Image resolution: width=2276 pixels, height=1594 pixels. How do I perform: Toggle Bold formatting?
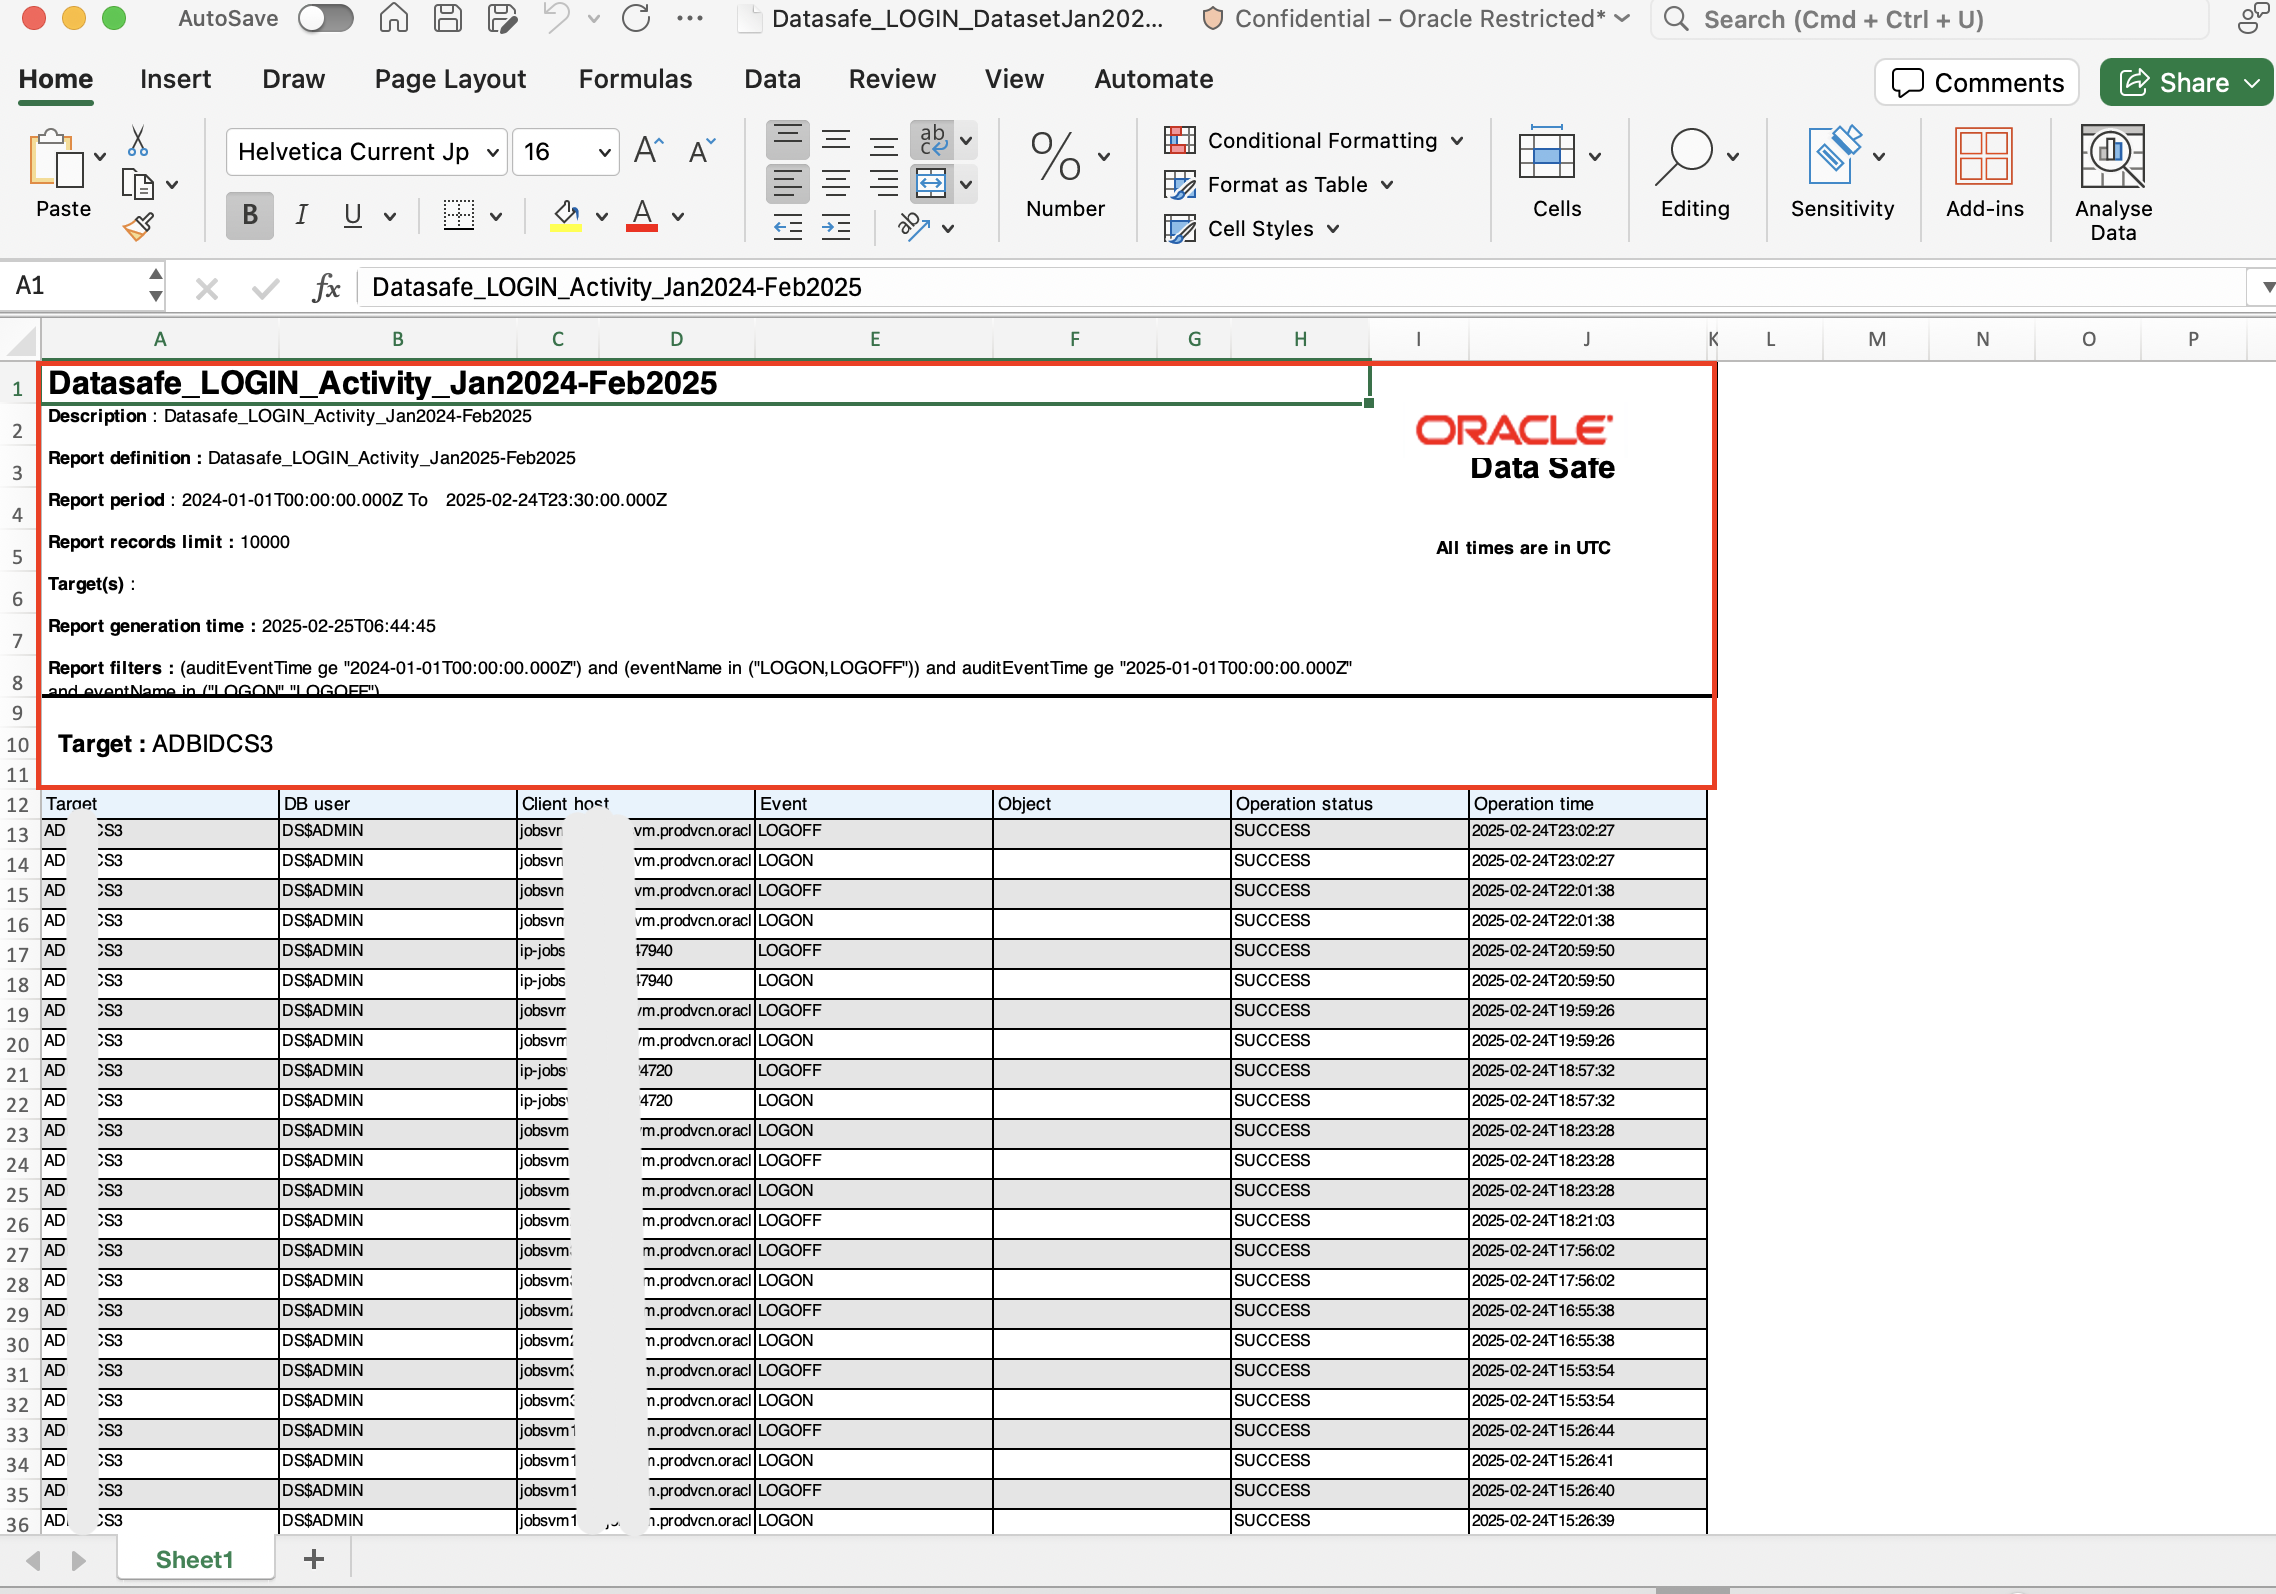pyautogui.click(x=250, y=215)
